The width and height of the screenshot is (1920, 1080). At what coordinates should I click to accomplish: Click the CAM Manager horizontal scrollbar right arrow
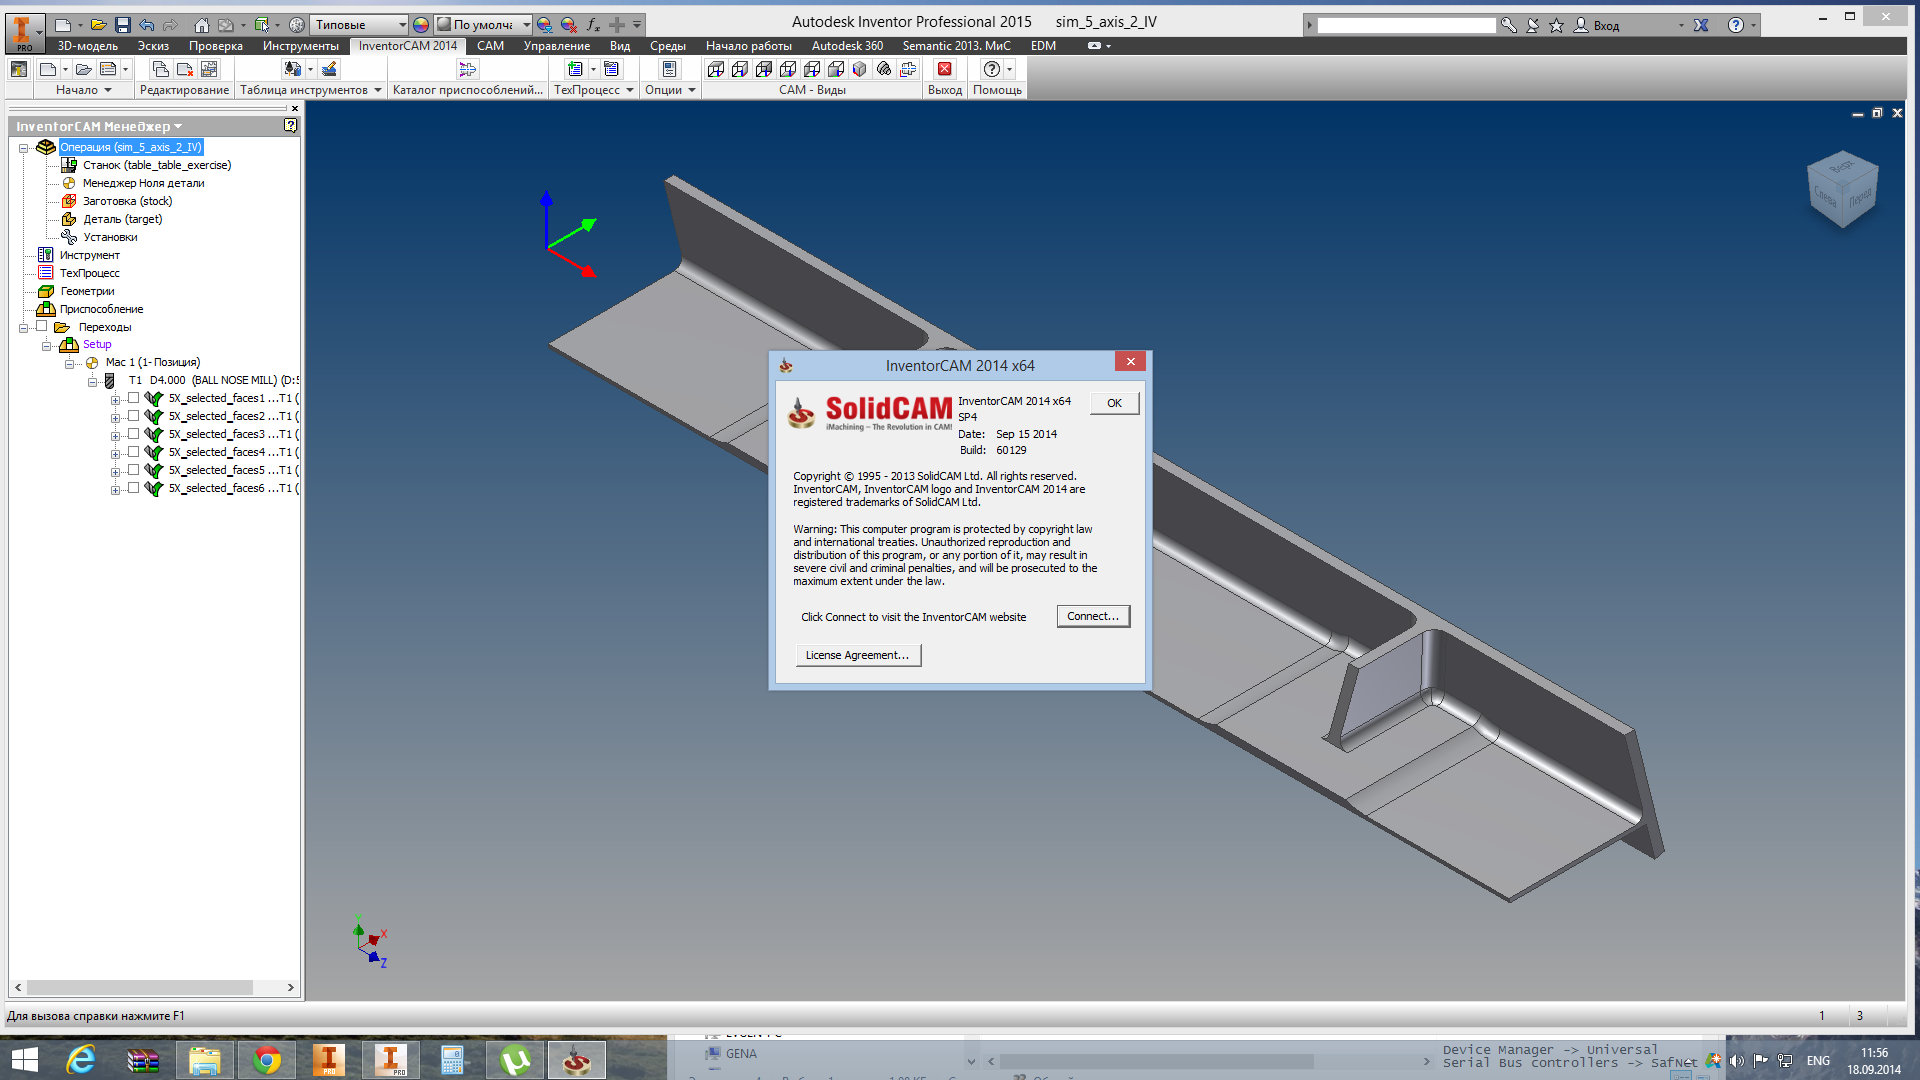click(x=290, y=987)
